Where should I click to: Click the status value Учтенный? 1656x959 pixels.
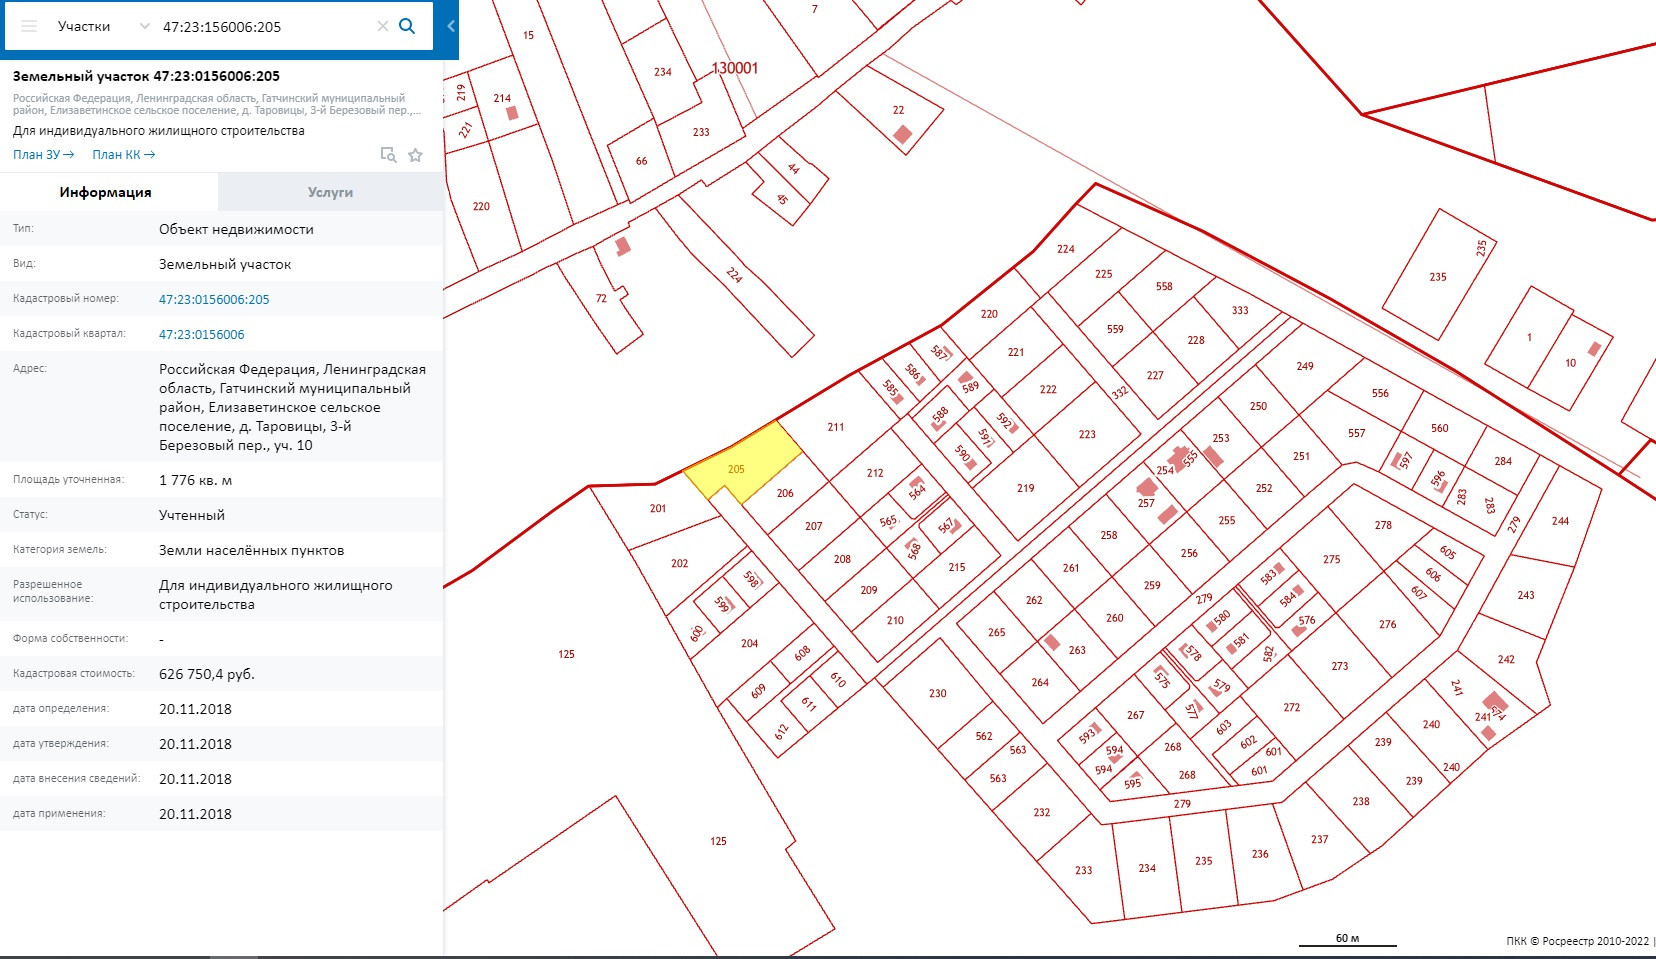tap(192, 515)
